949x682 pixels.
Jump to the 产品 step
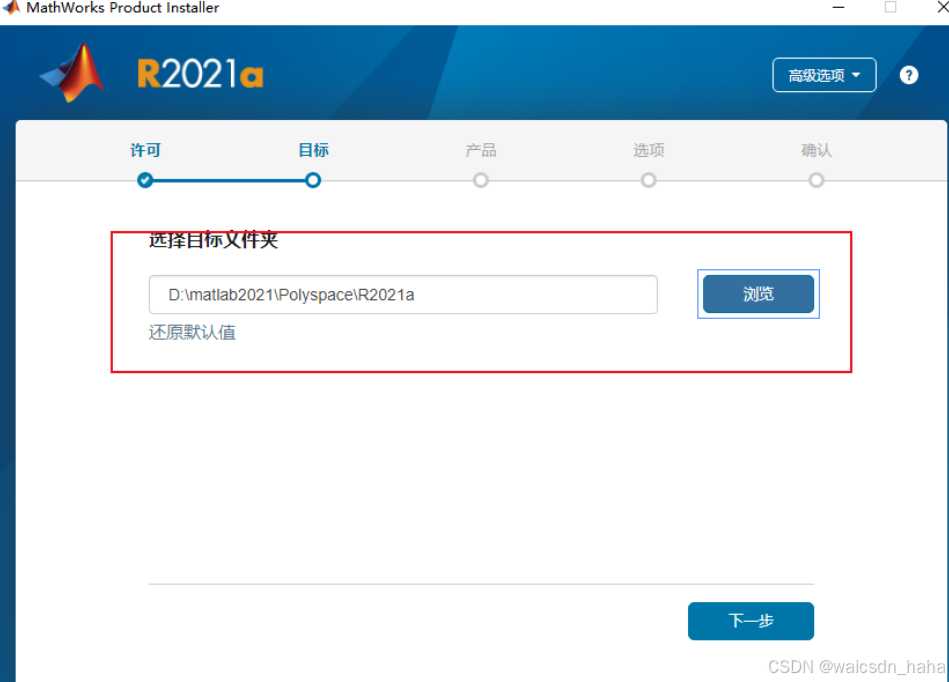481,150
